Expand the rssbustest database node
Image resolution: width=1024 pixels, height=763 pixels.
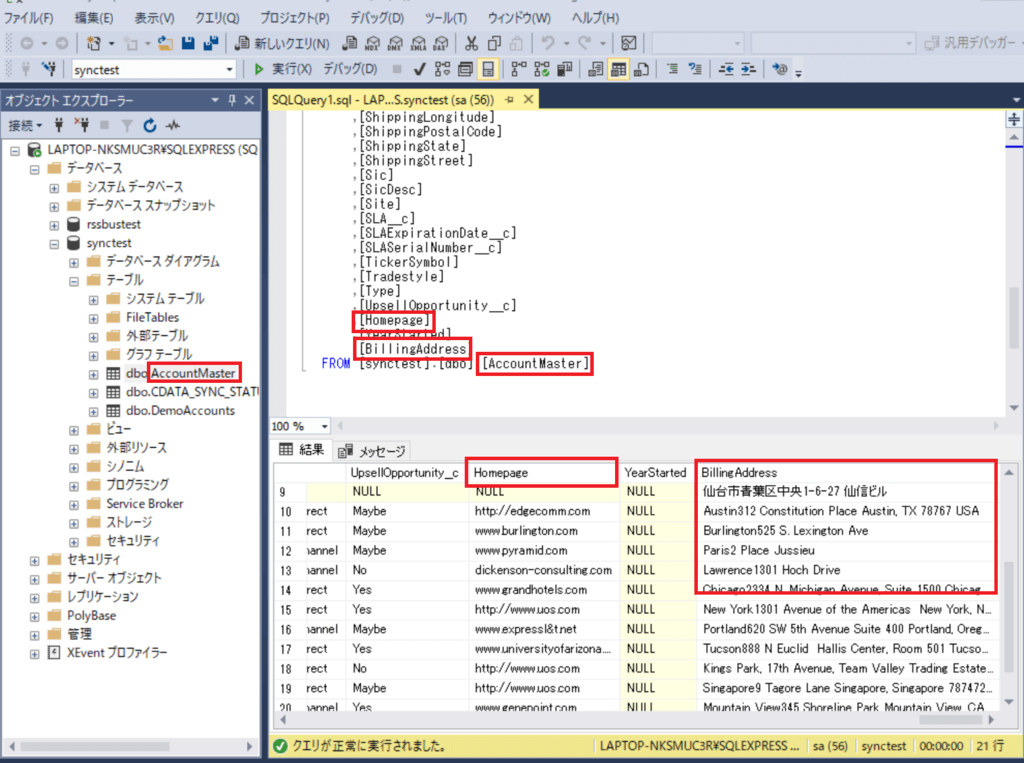[x=55, y=224]
